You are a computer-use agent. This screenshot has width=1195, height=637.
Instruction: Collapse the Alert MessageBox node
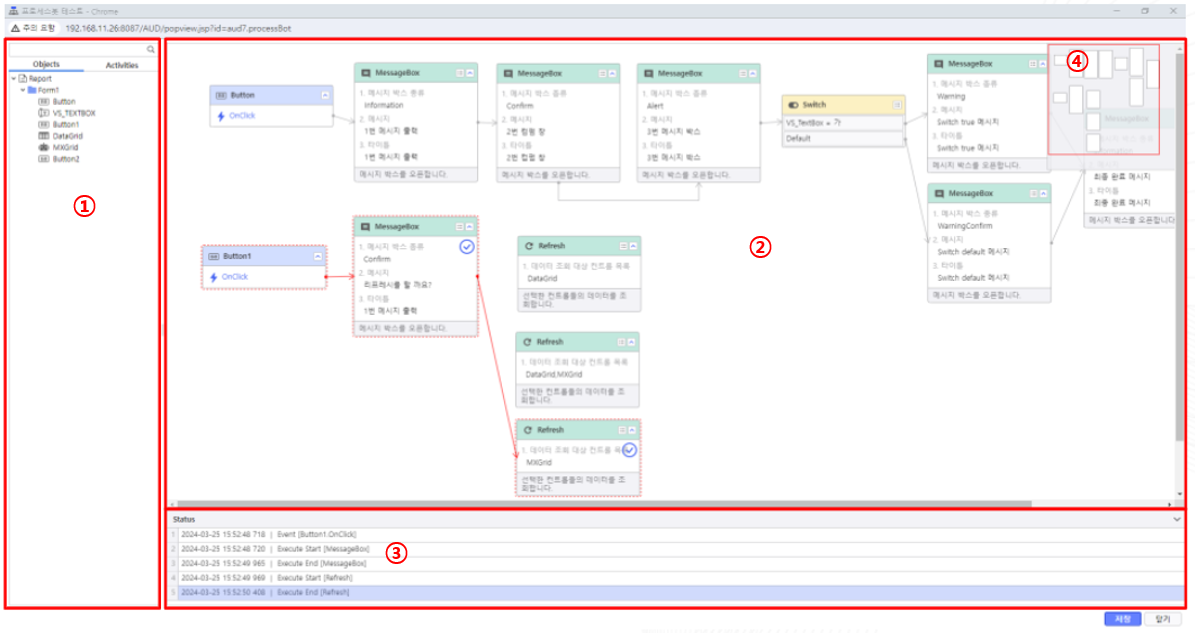(x=752, y=74)
